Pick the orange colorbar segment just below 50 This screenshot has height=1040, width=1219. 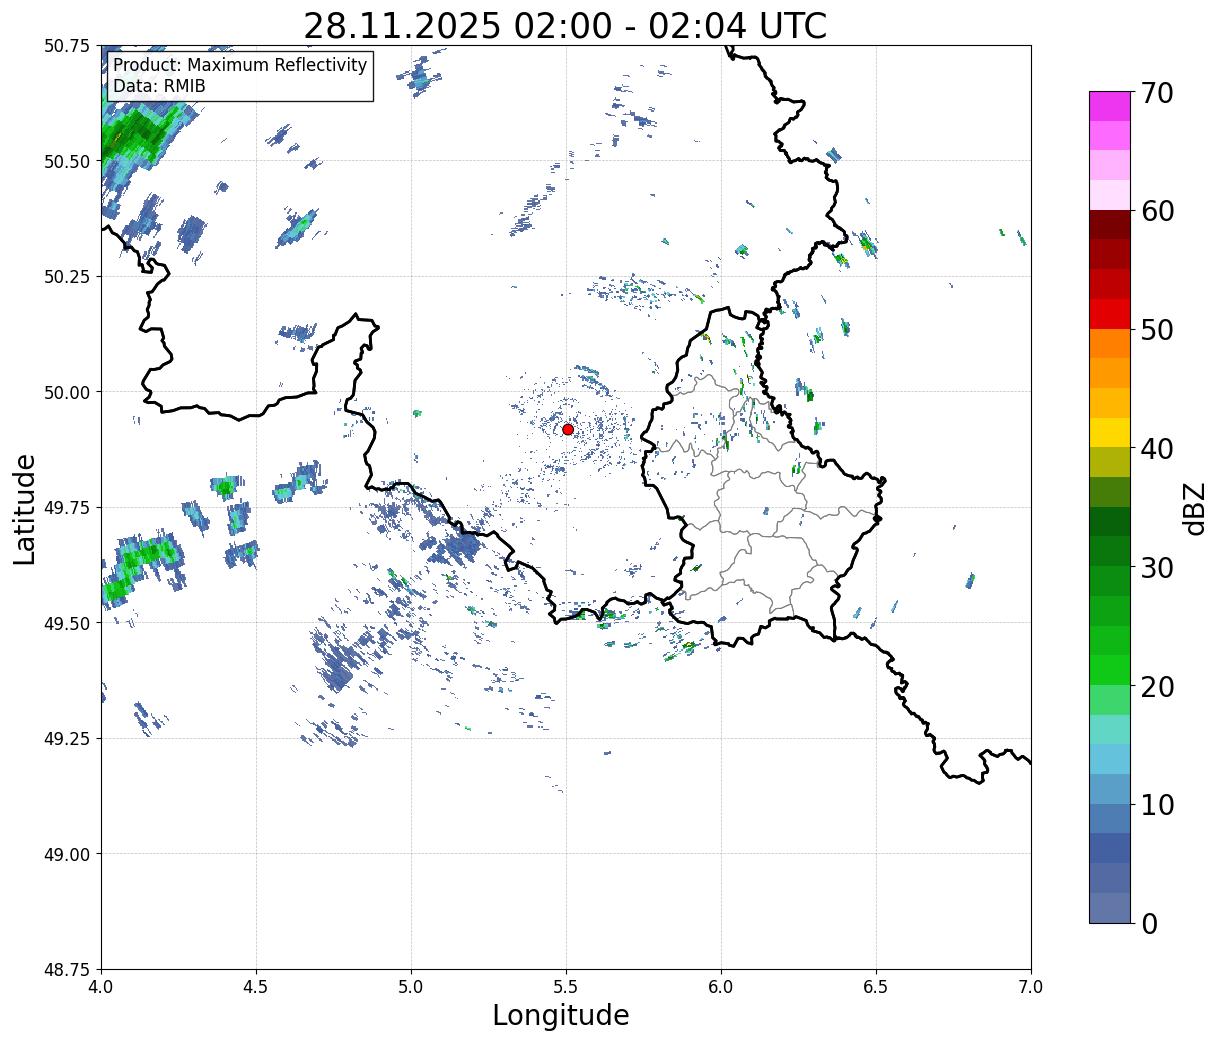tap(1110, 343)
